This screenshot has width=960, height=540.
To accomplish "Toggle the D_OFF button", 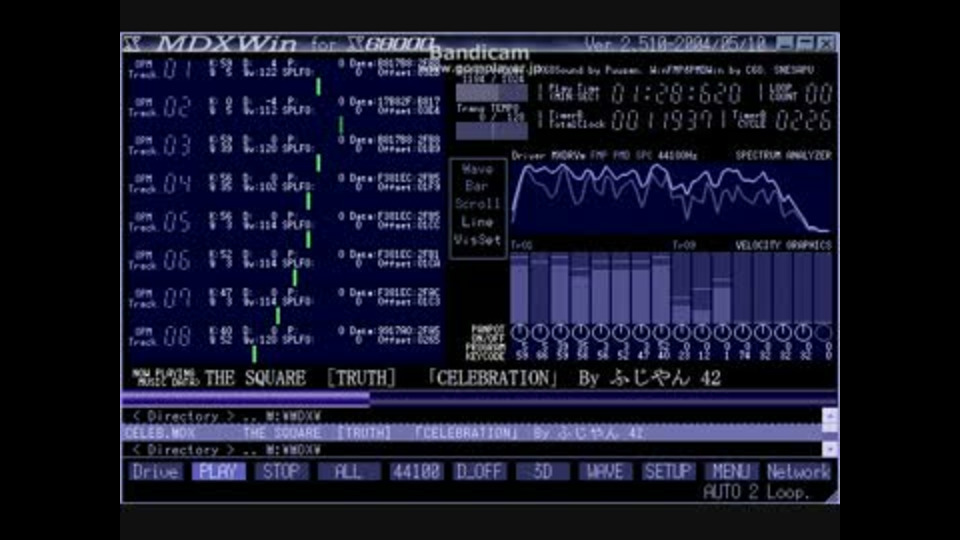I will point(479,471).
